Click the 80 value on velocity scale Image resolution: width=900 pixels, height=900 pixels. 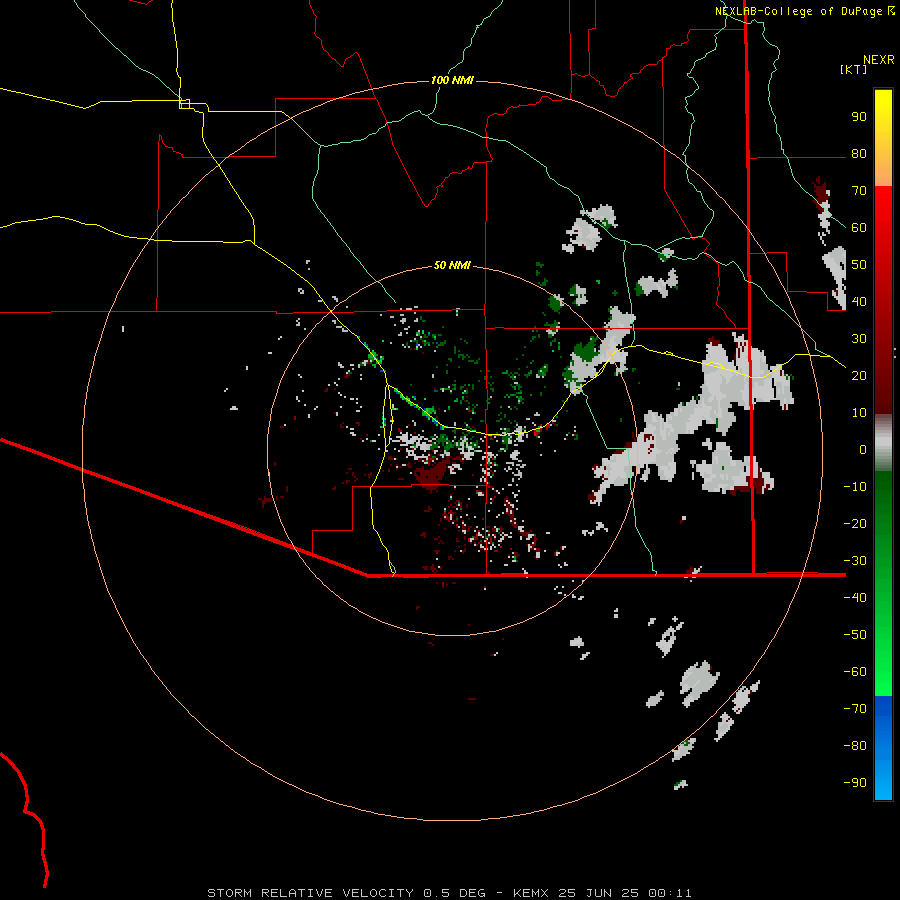[859, 154]
